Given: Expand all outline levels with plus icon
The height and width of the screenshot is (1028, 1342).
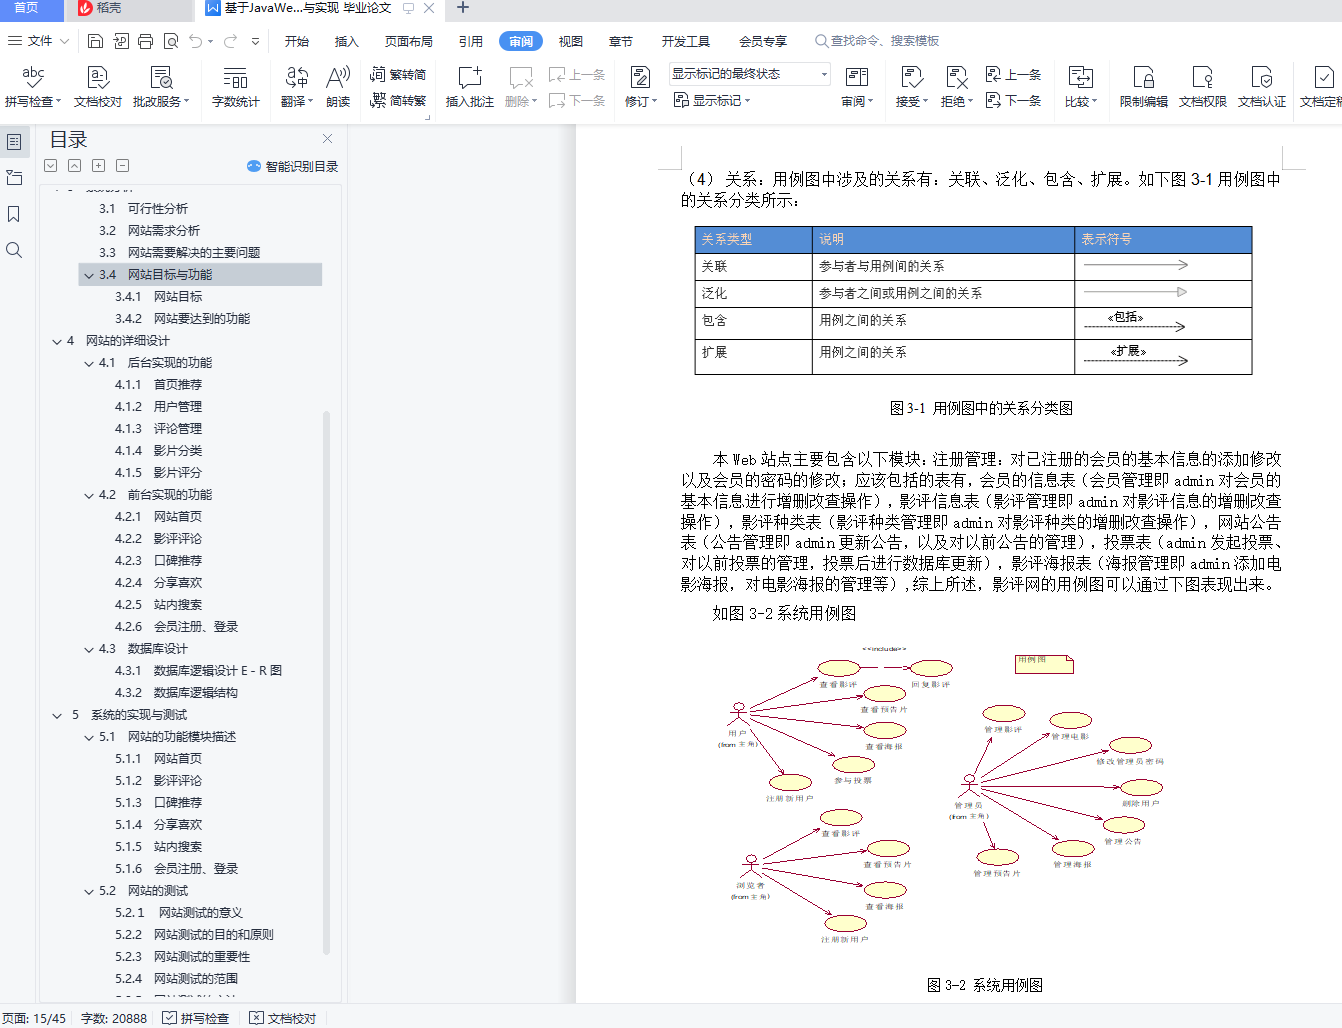Looking at the screenshot, I should click(98, 166).
